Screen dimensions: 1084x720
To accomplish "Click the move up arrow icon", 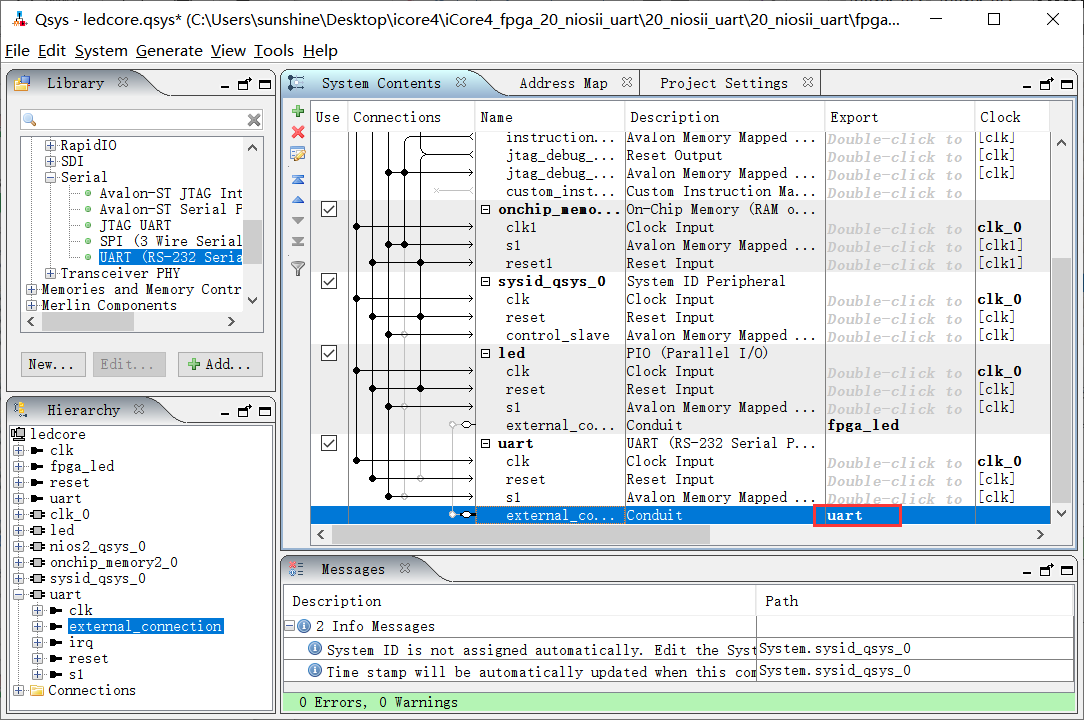I will (x=297, y=200).
